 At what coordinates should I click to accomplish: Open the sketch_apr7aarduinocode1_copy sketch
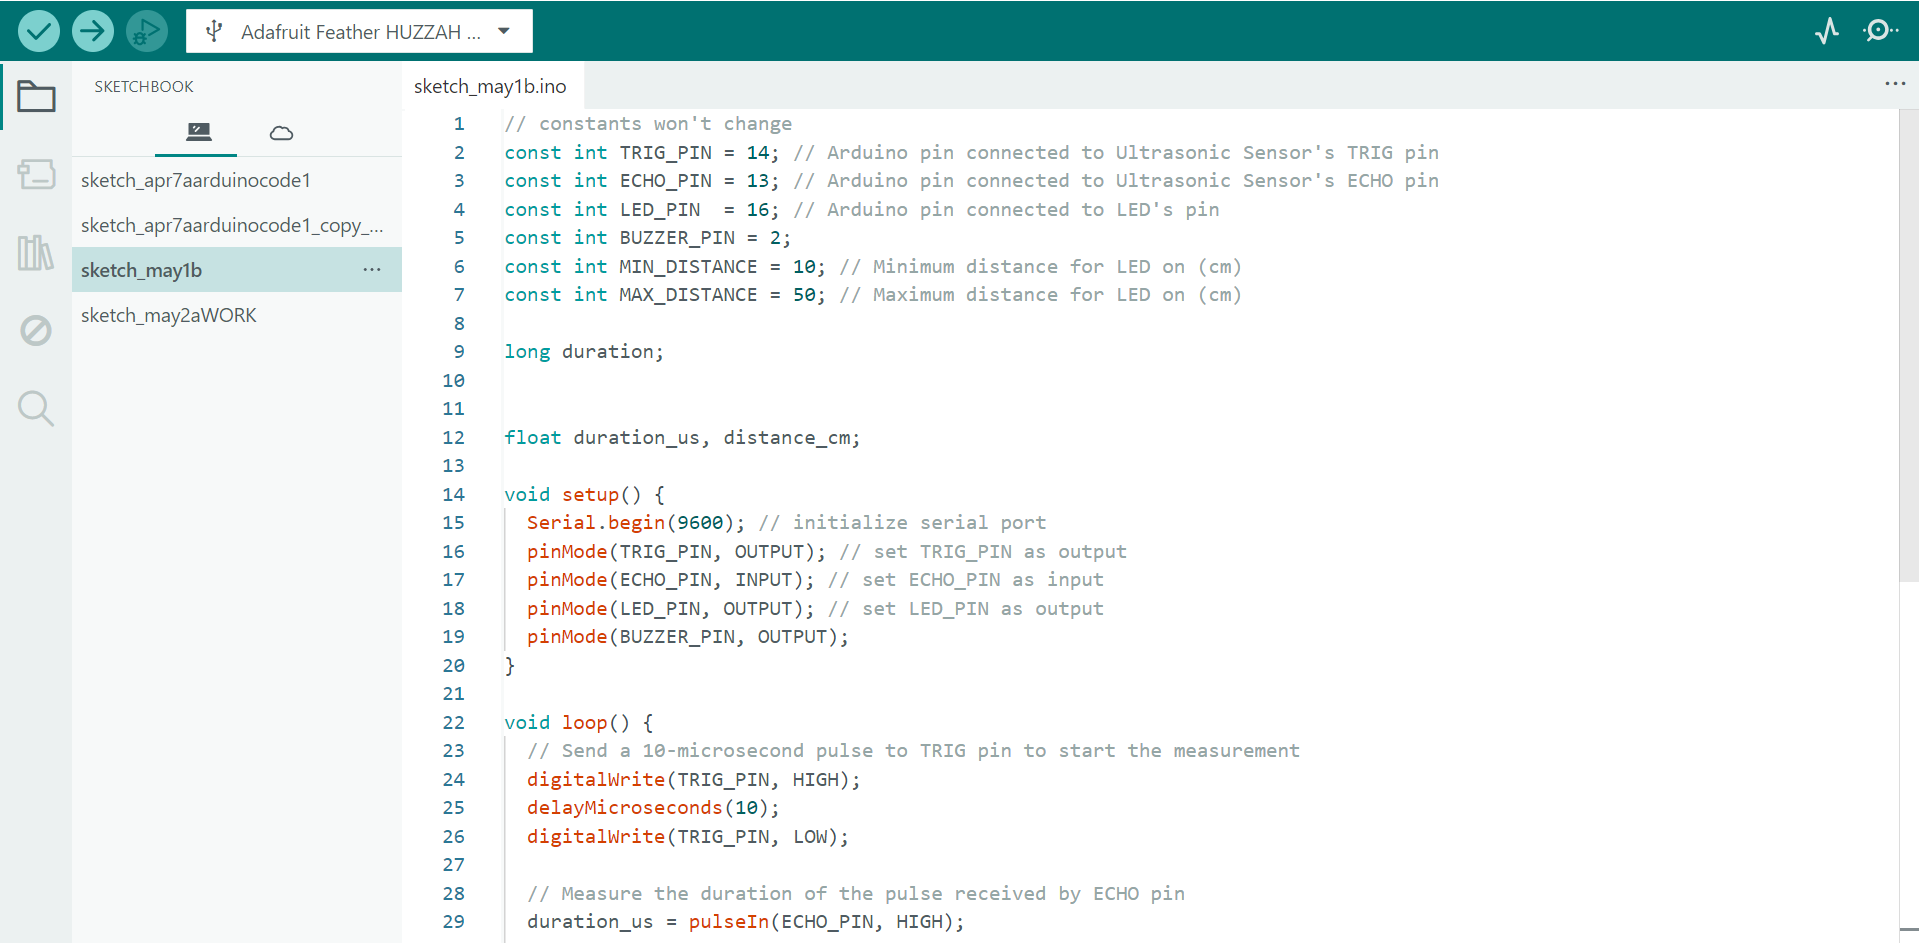pos(232,225)
